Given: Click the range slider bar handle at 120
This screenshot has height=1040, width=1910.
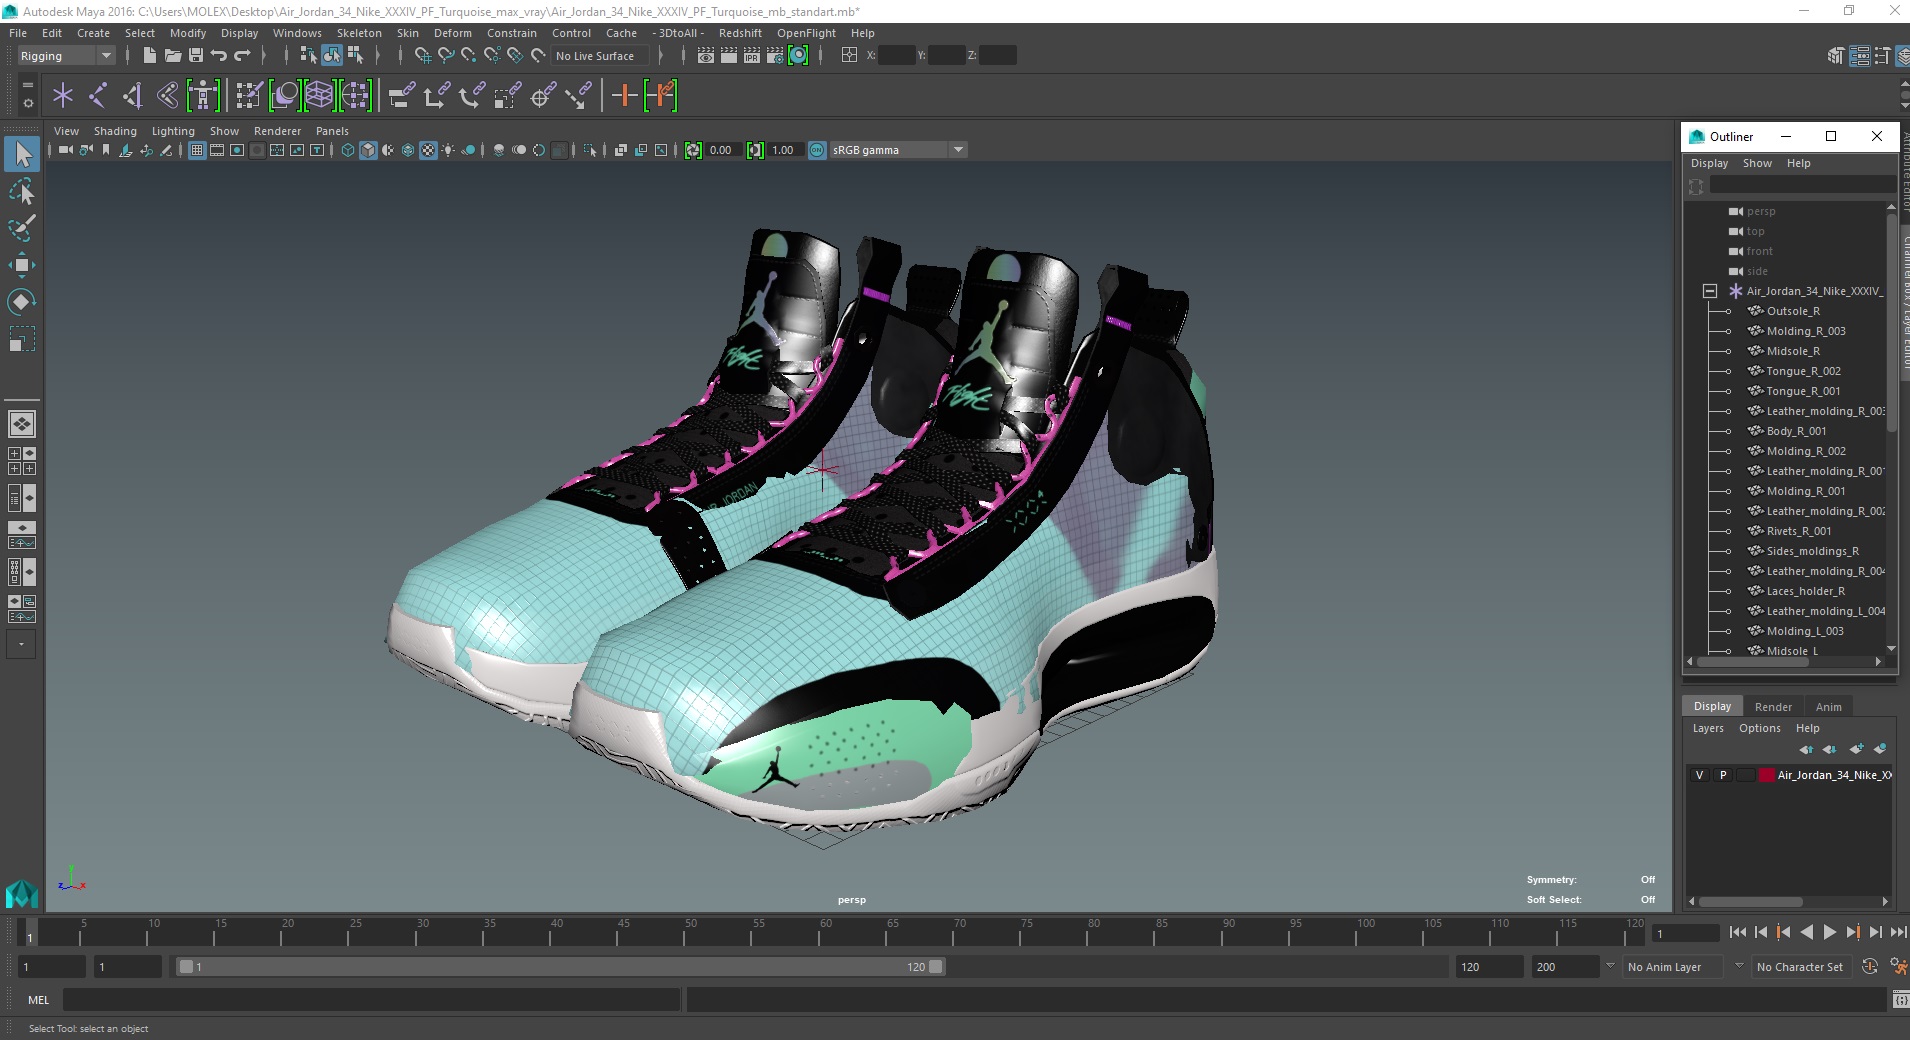Looking at the screenshot, I should [936, 967].
